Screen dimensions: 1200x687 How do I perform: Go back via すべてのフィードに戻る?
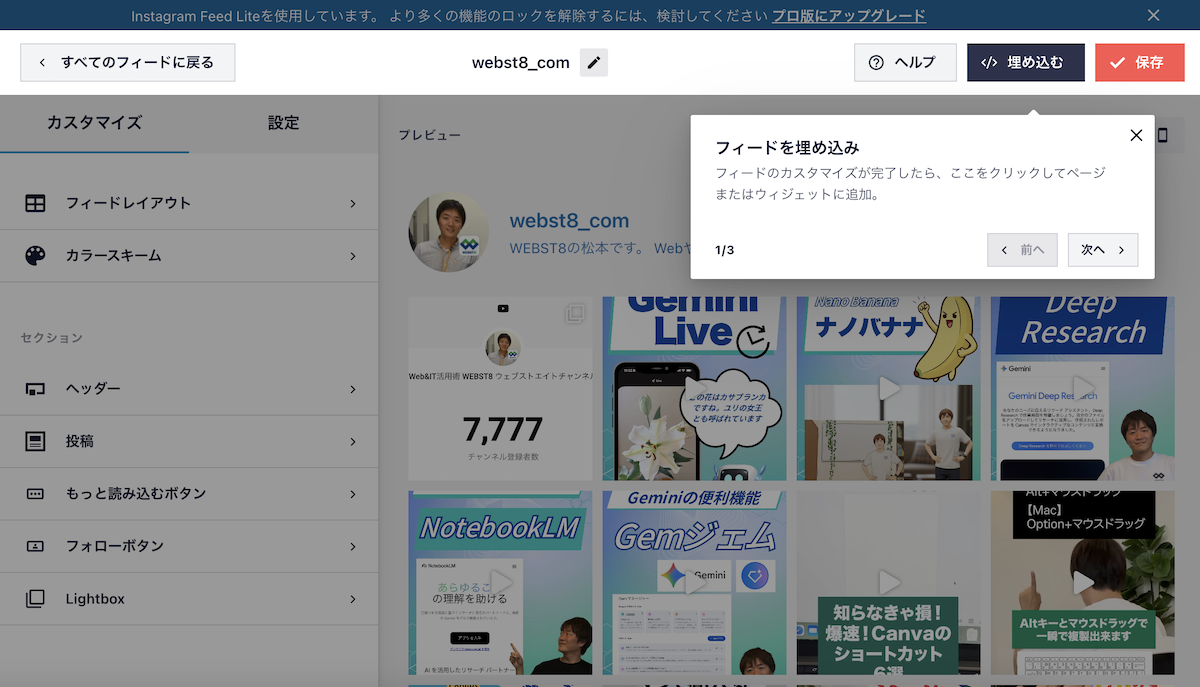tap(127, 62)
